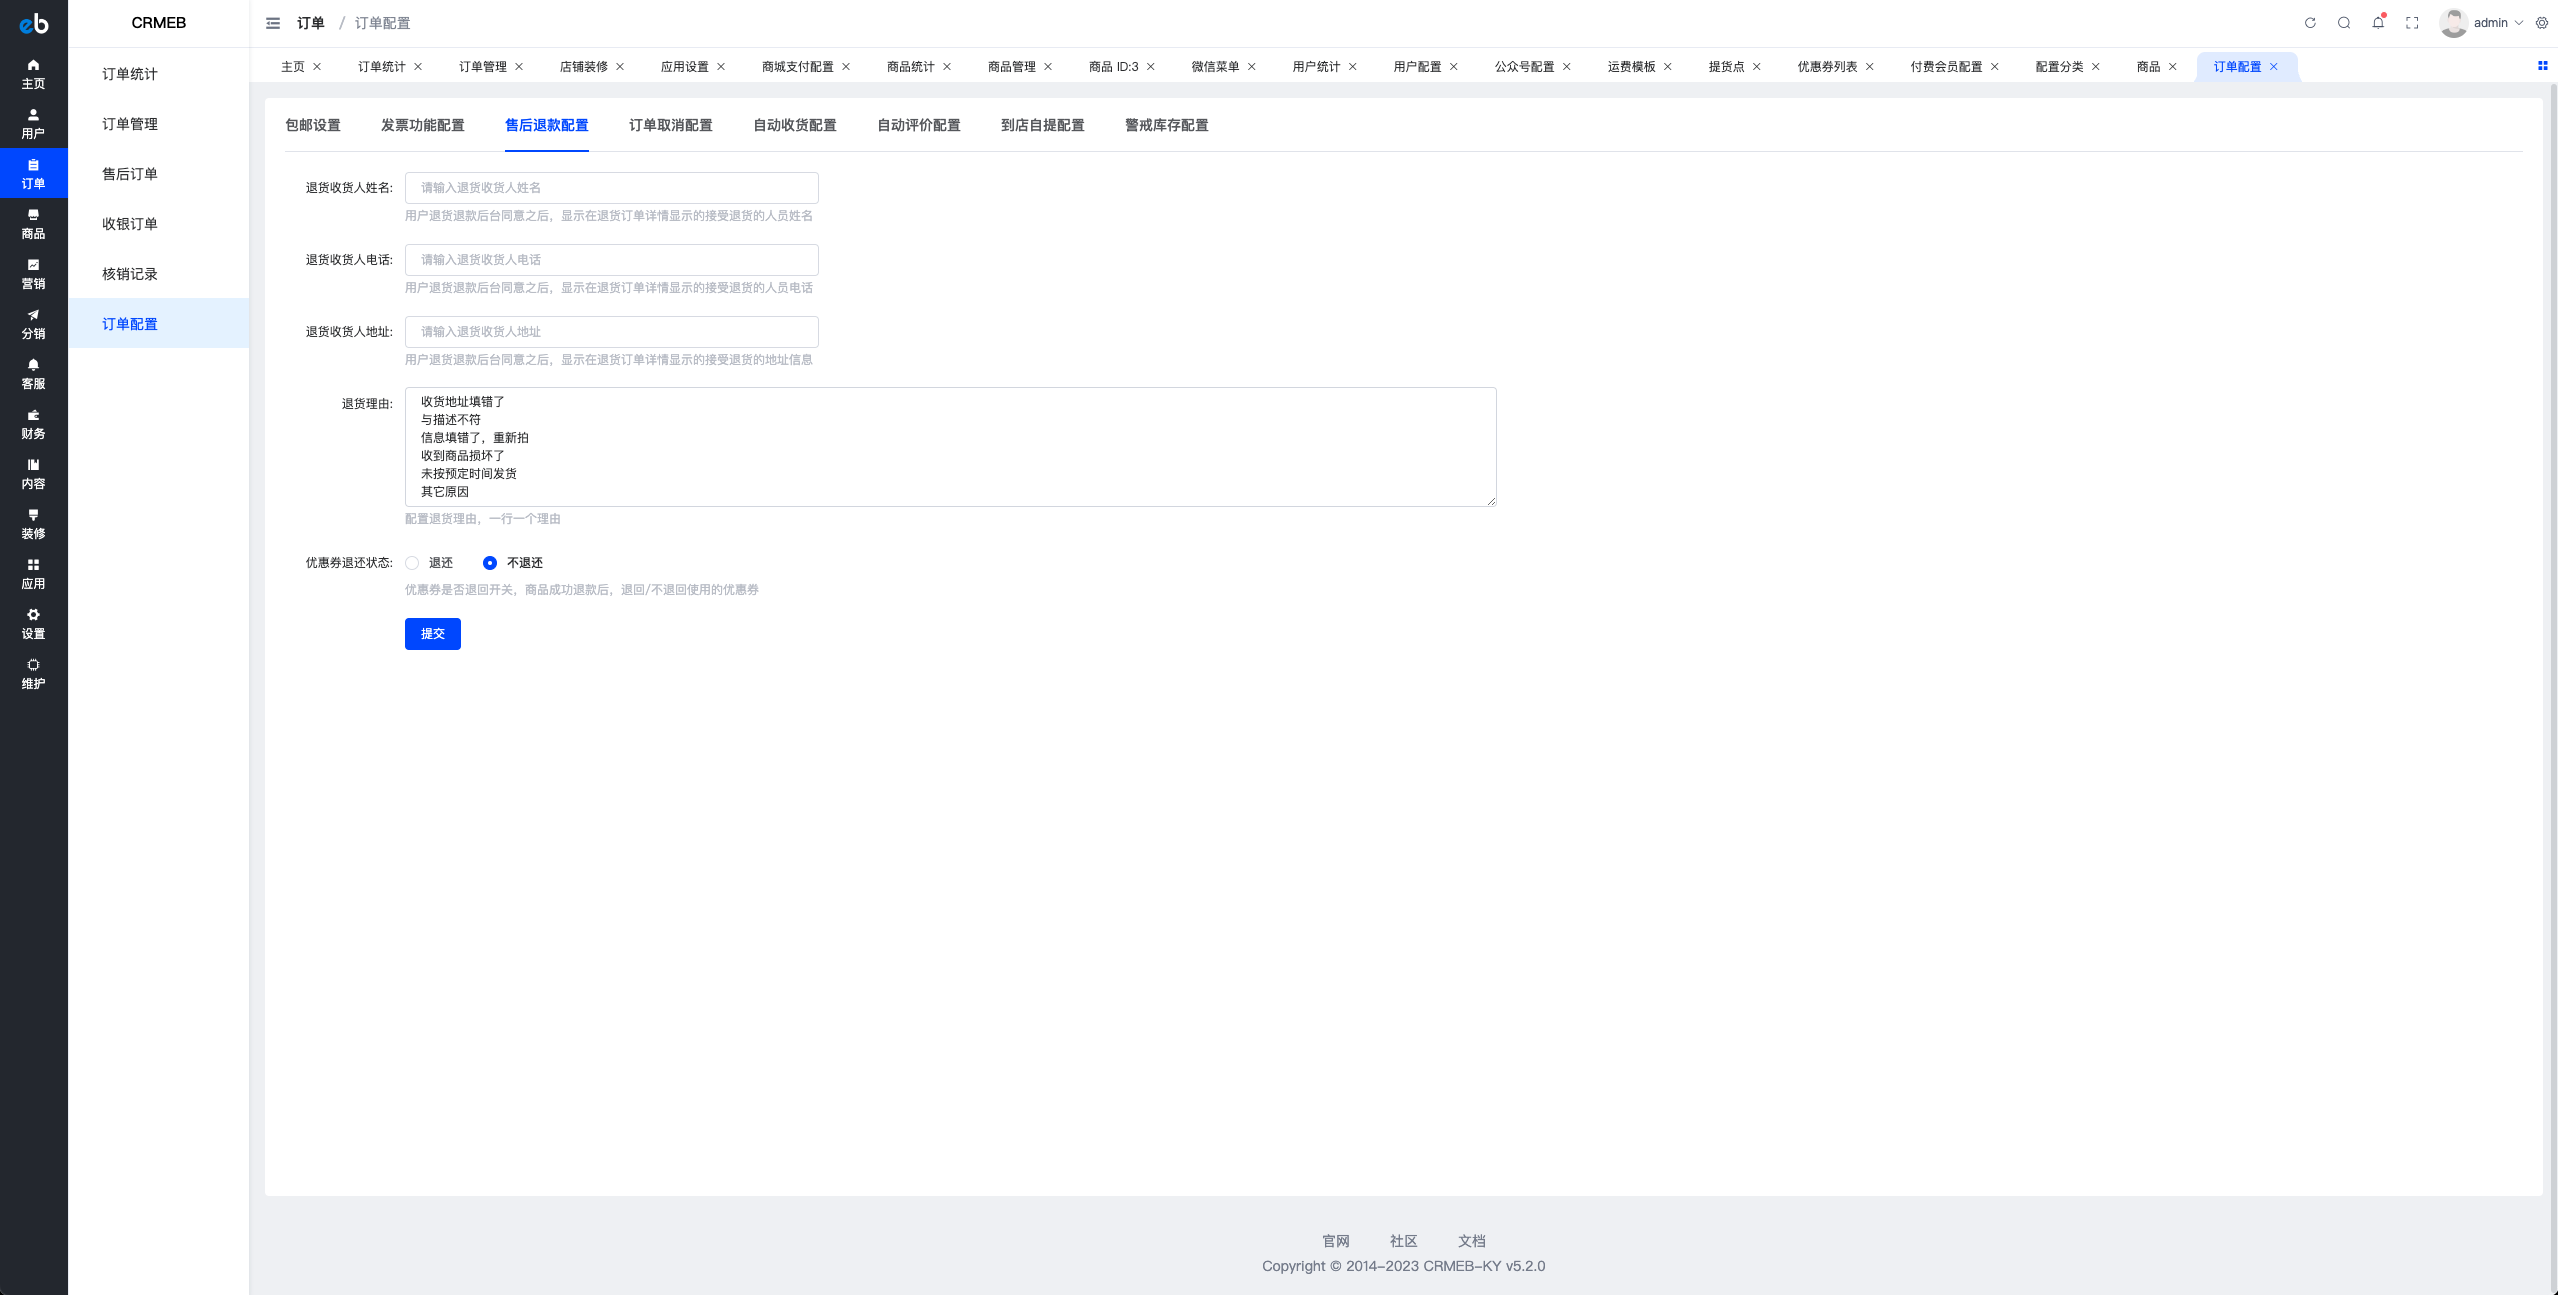Click the 提交 submit button
The image size is (2558, 1295).
pyautogui.click(x=432, y=634)
